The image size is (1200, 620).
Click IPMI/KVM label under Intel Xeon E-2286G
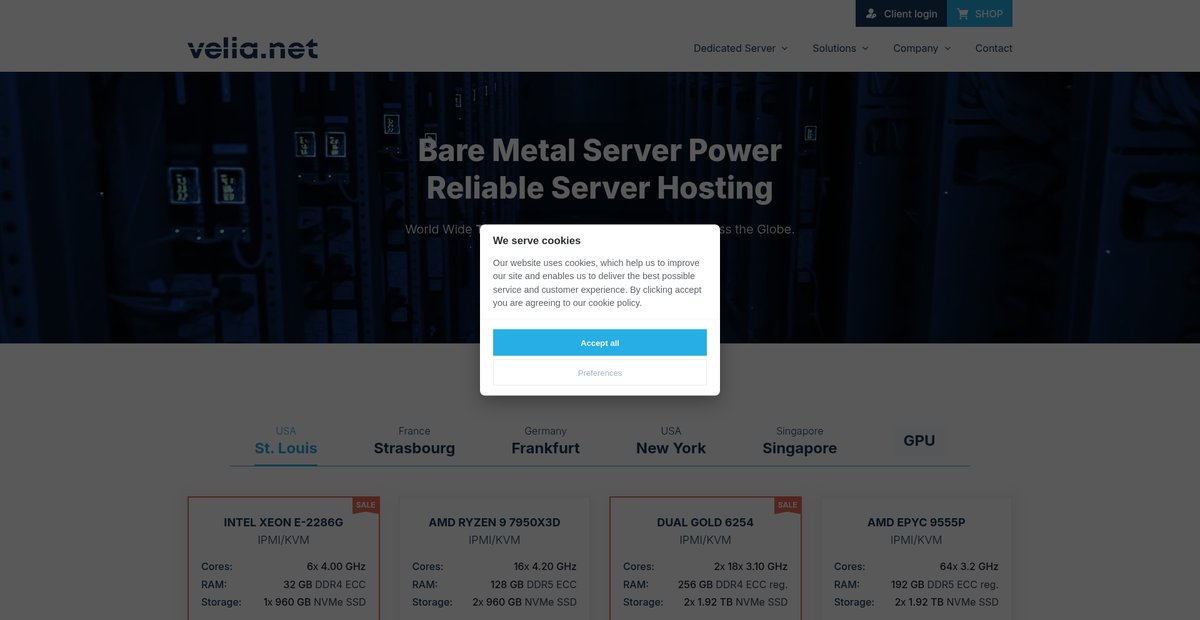pos(283,540)
